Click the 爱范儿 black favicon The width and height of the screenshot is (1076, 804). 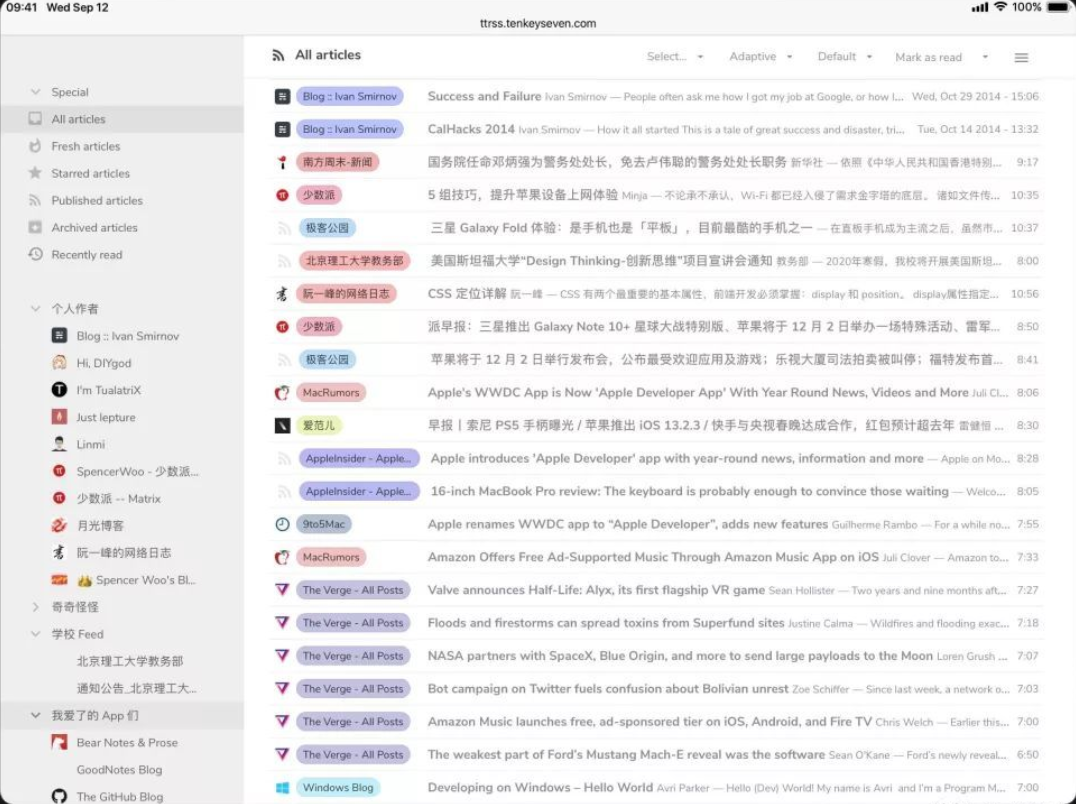pos(282,425)
